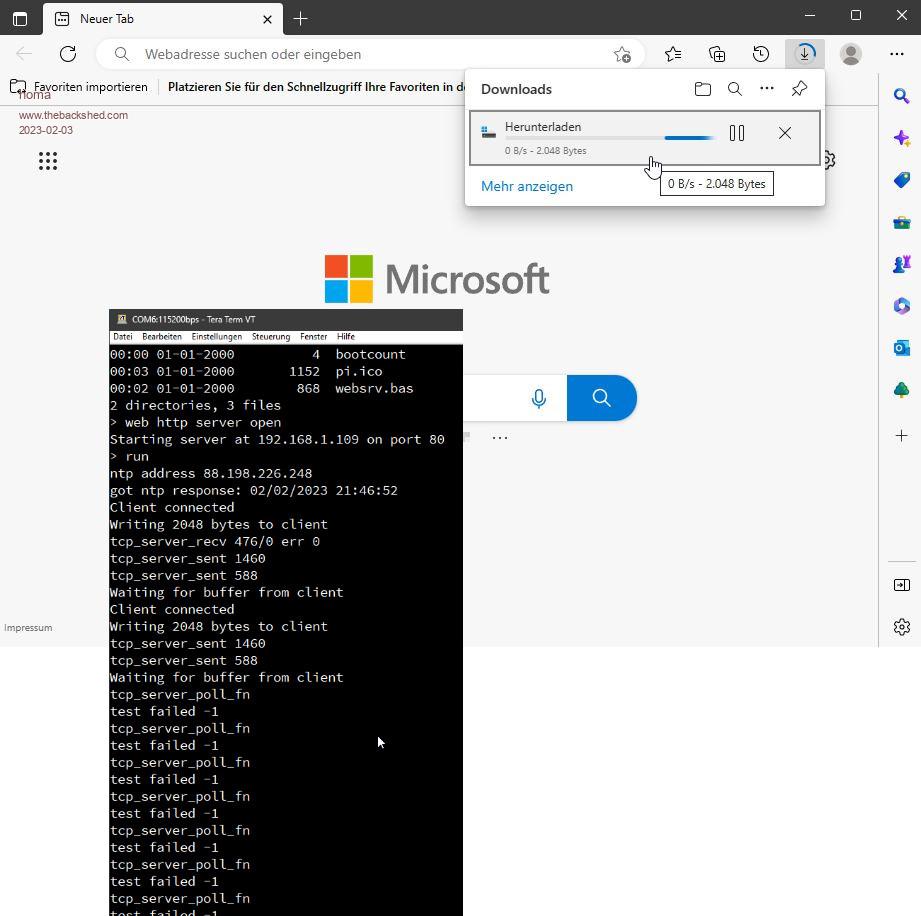
Task: Open the apps grid launcher
Action: click(48, 161)
